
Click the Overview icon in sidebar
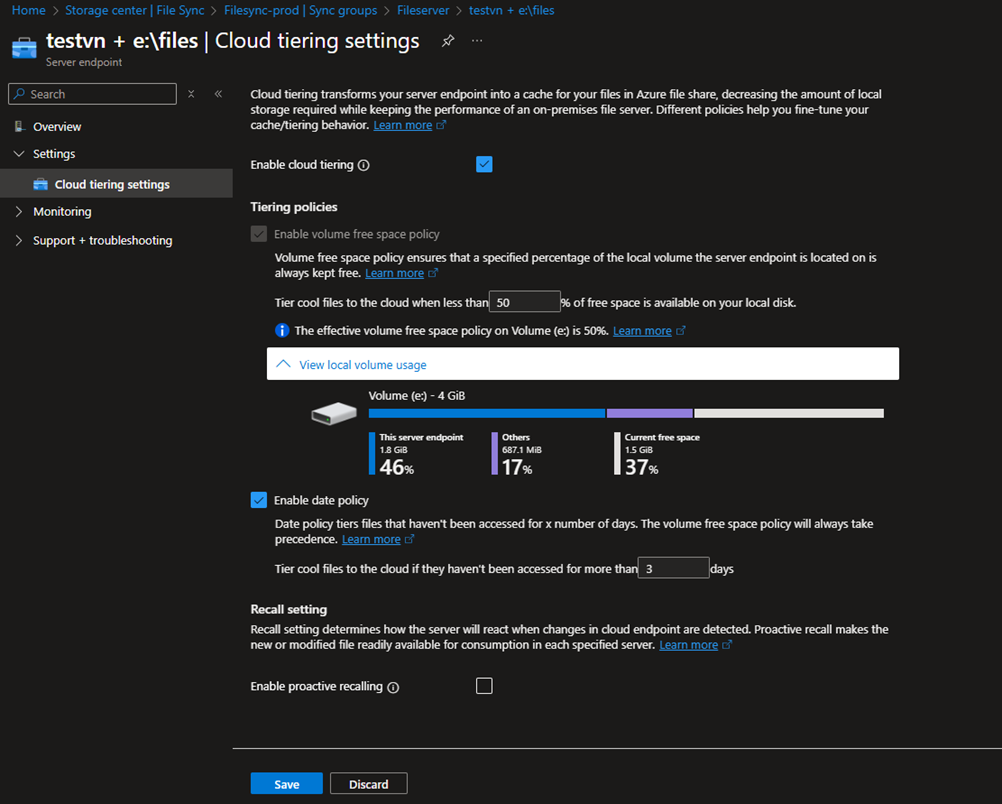[x=18, y=127]
